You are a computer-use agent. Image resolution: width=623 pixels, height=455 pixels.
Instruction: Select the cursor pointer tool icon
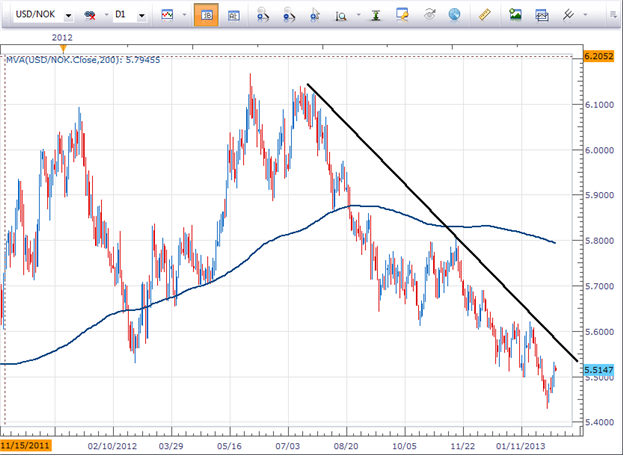(315, 15)
